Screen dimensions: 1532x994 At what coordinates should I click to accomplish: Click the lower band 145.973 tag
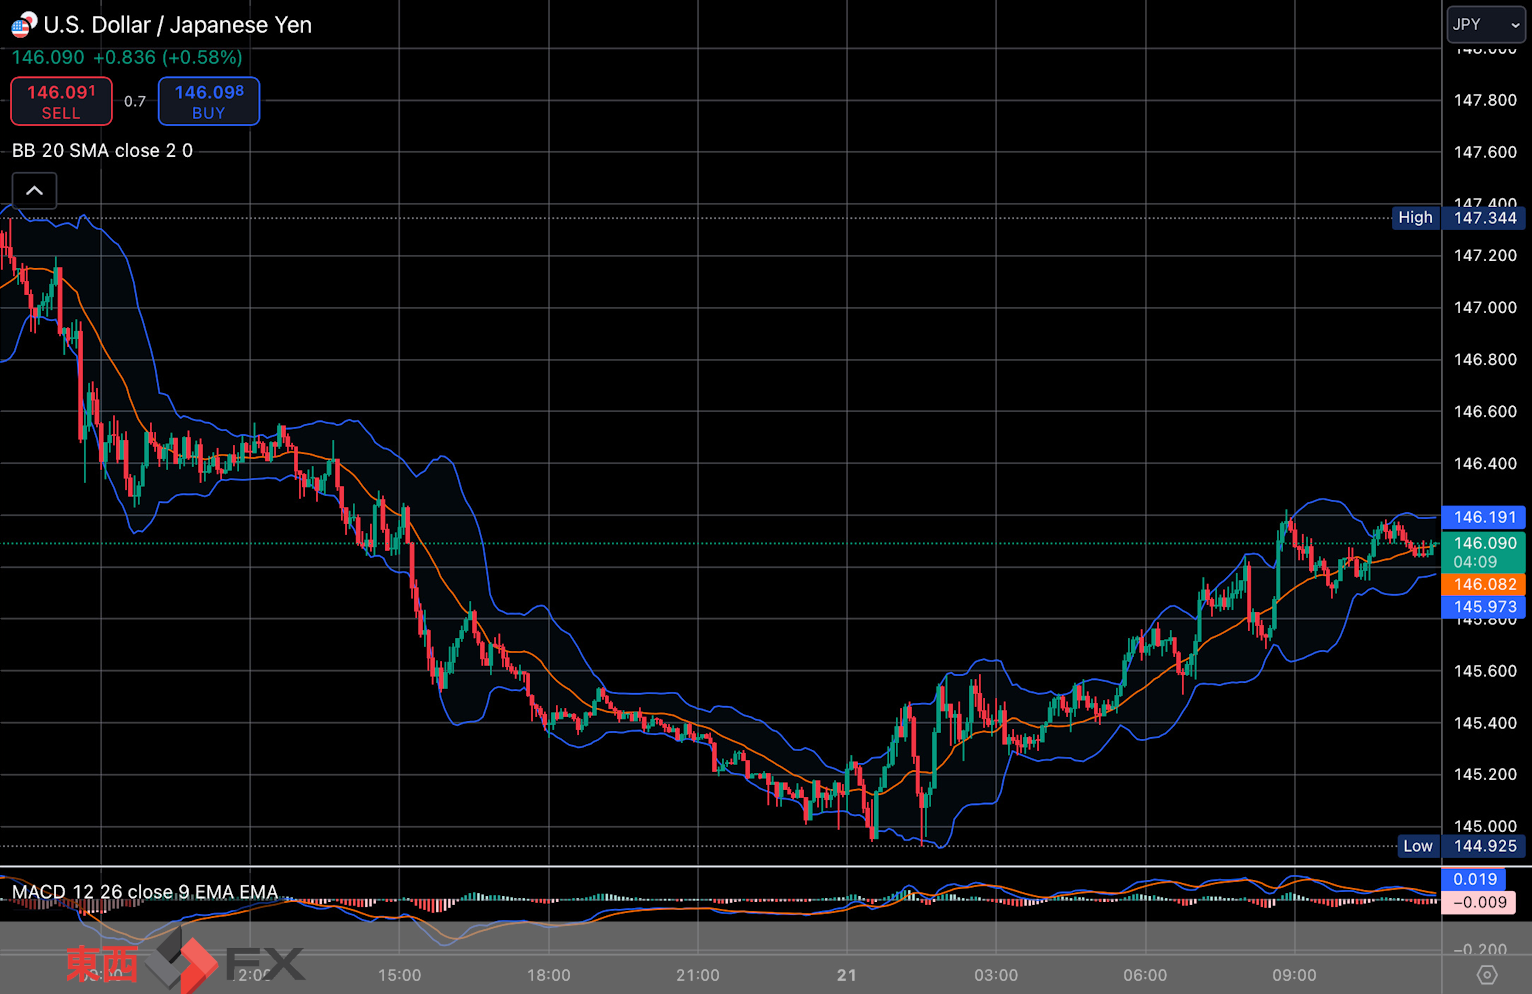(x=1483, y=607)
